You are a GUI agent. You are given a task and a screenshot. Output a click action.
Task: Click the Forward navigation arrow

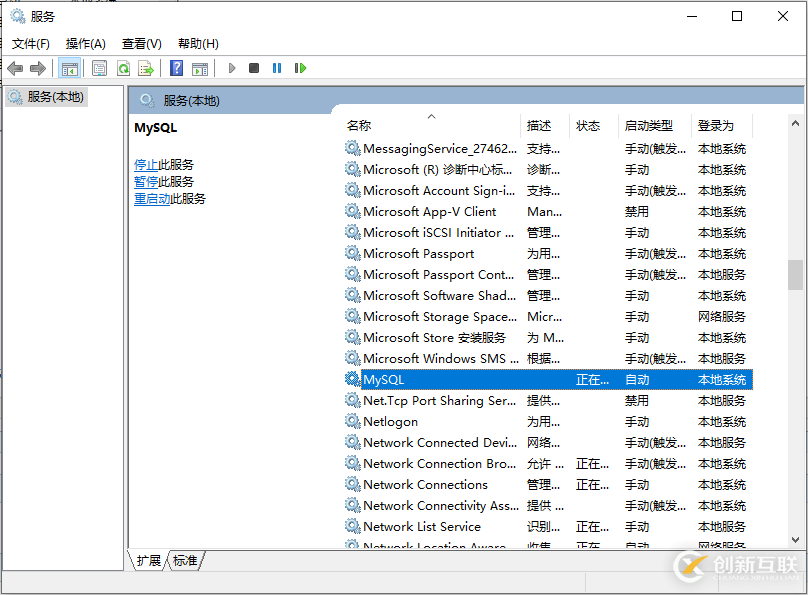[38, 68]
